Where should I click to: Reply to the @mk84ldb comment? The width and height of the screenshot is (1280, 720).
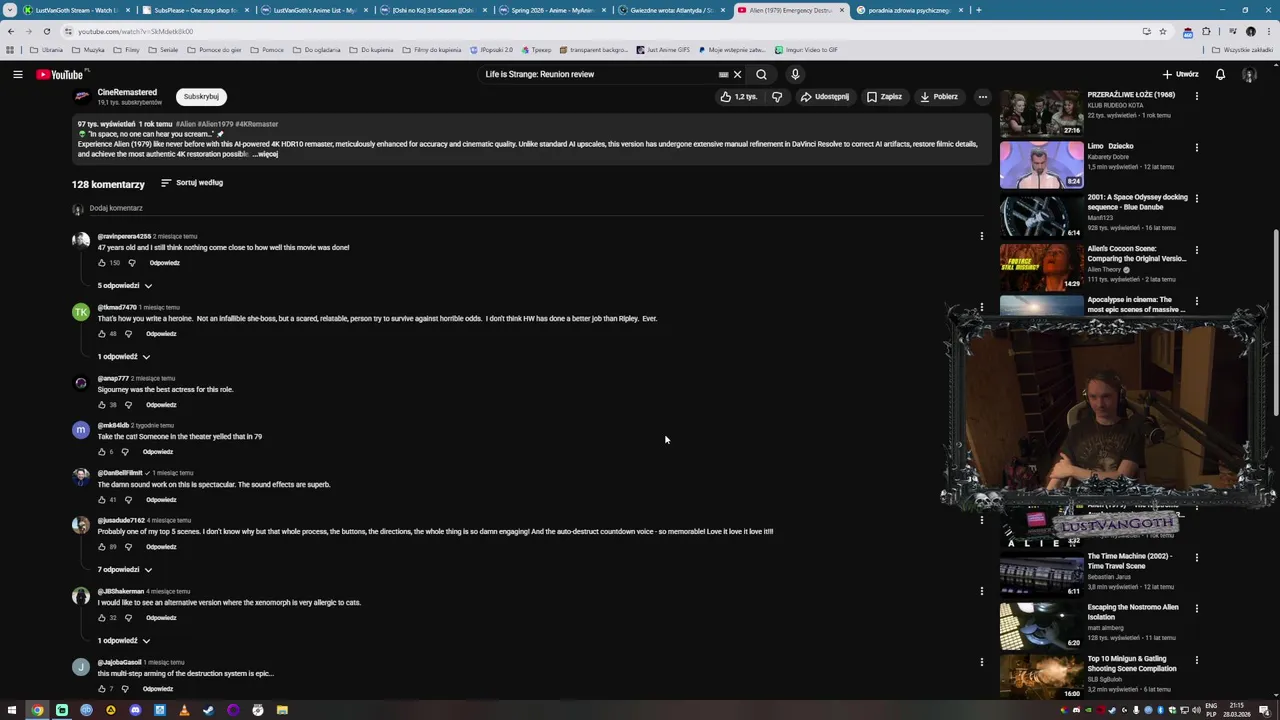158,452
